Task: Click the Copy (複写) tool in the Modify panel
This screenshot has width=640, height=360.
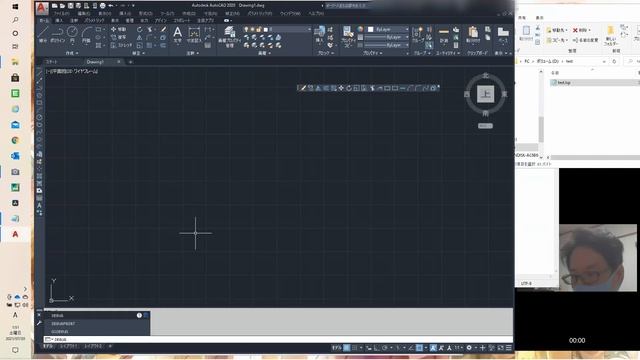Action: (118, 37)
